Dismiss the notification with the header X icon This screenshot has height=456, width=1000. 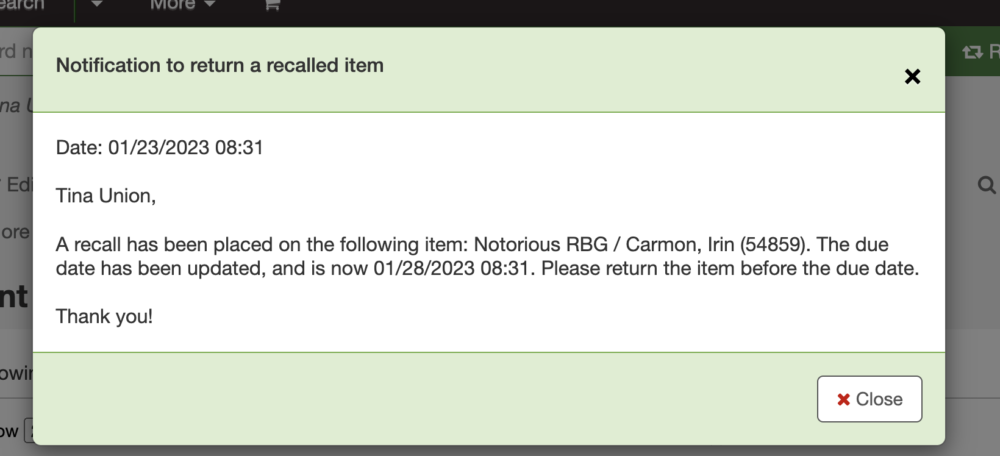coord(912,77)
